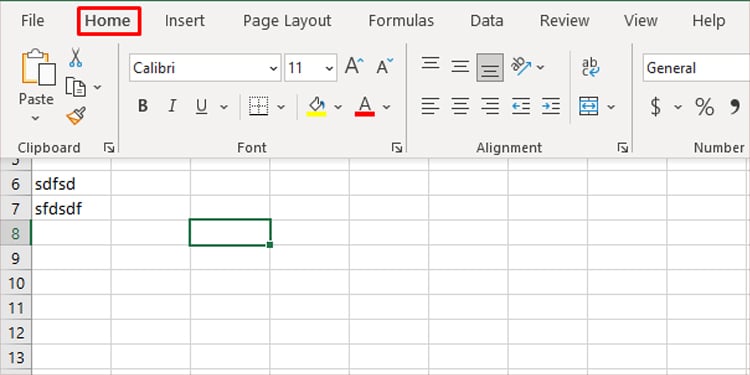This screenshot has width=750, height=375.
Task: Open the font size 11 dropdown
Action: click(330, 68)
